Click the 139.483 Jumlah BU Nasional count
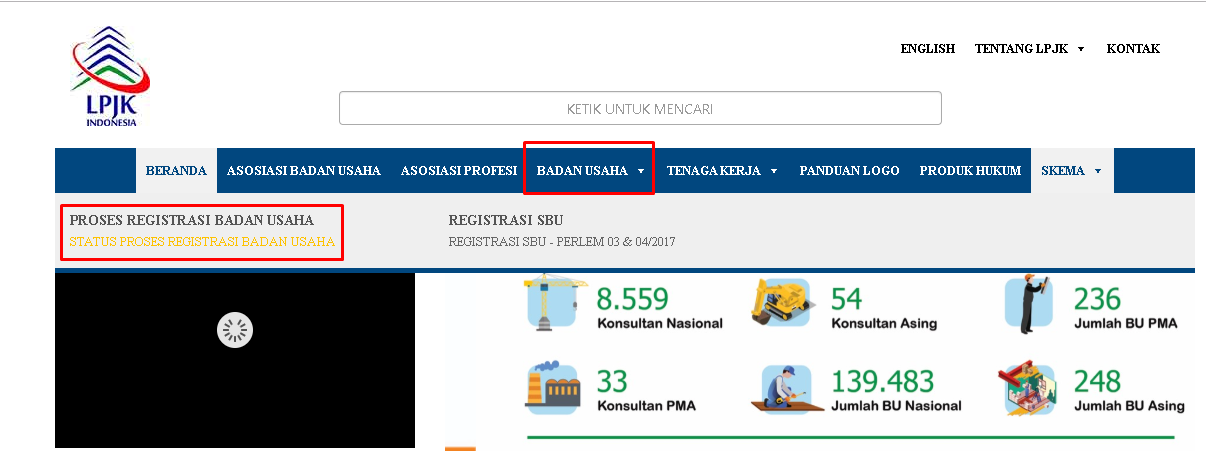The width and height of the screenshot is (1206, 451). [x=883, y=381]
